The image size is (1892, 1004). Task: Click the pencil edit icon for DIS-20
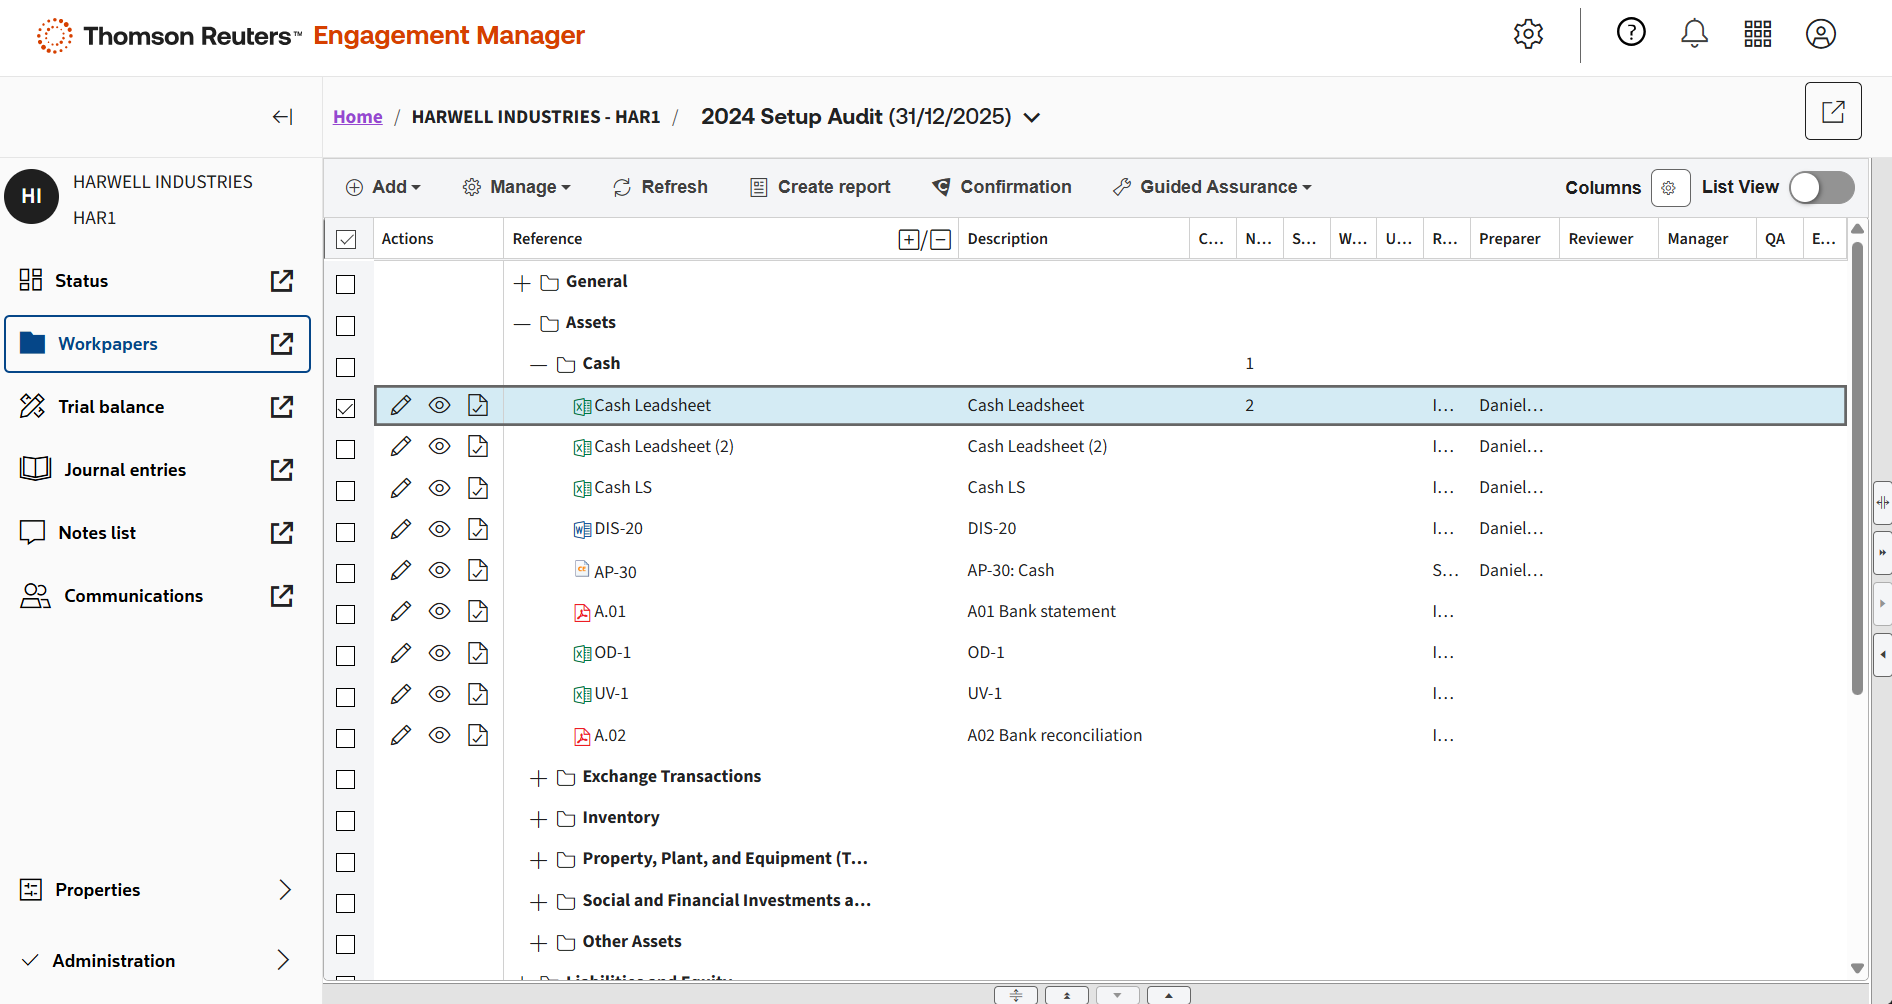(x=401, y=529)
